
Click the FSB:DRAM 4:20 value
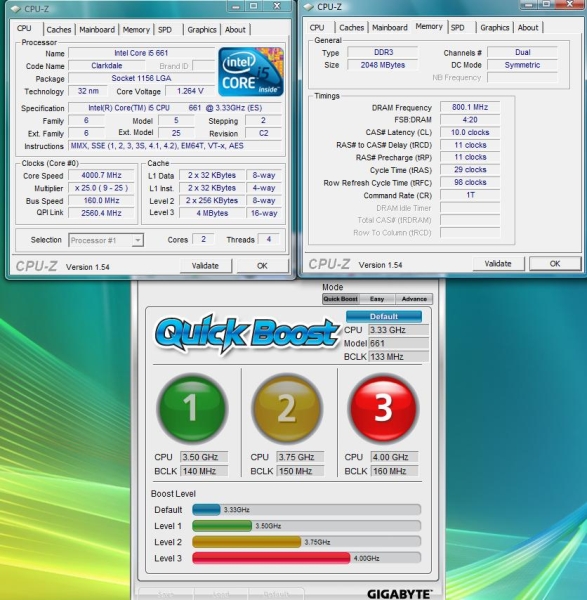point(470,120)
